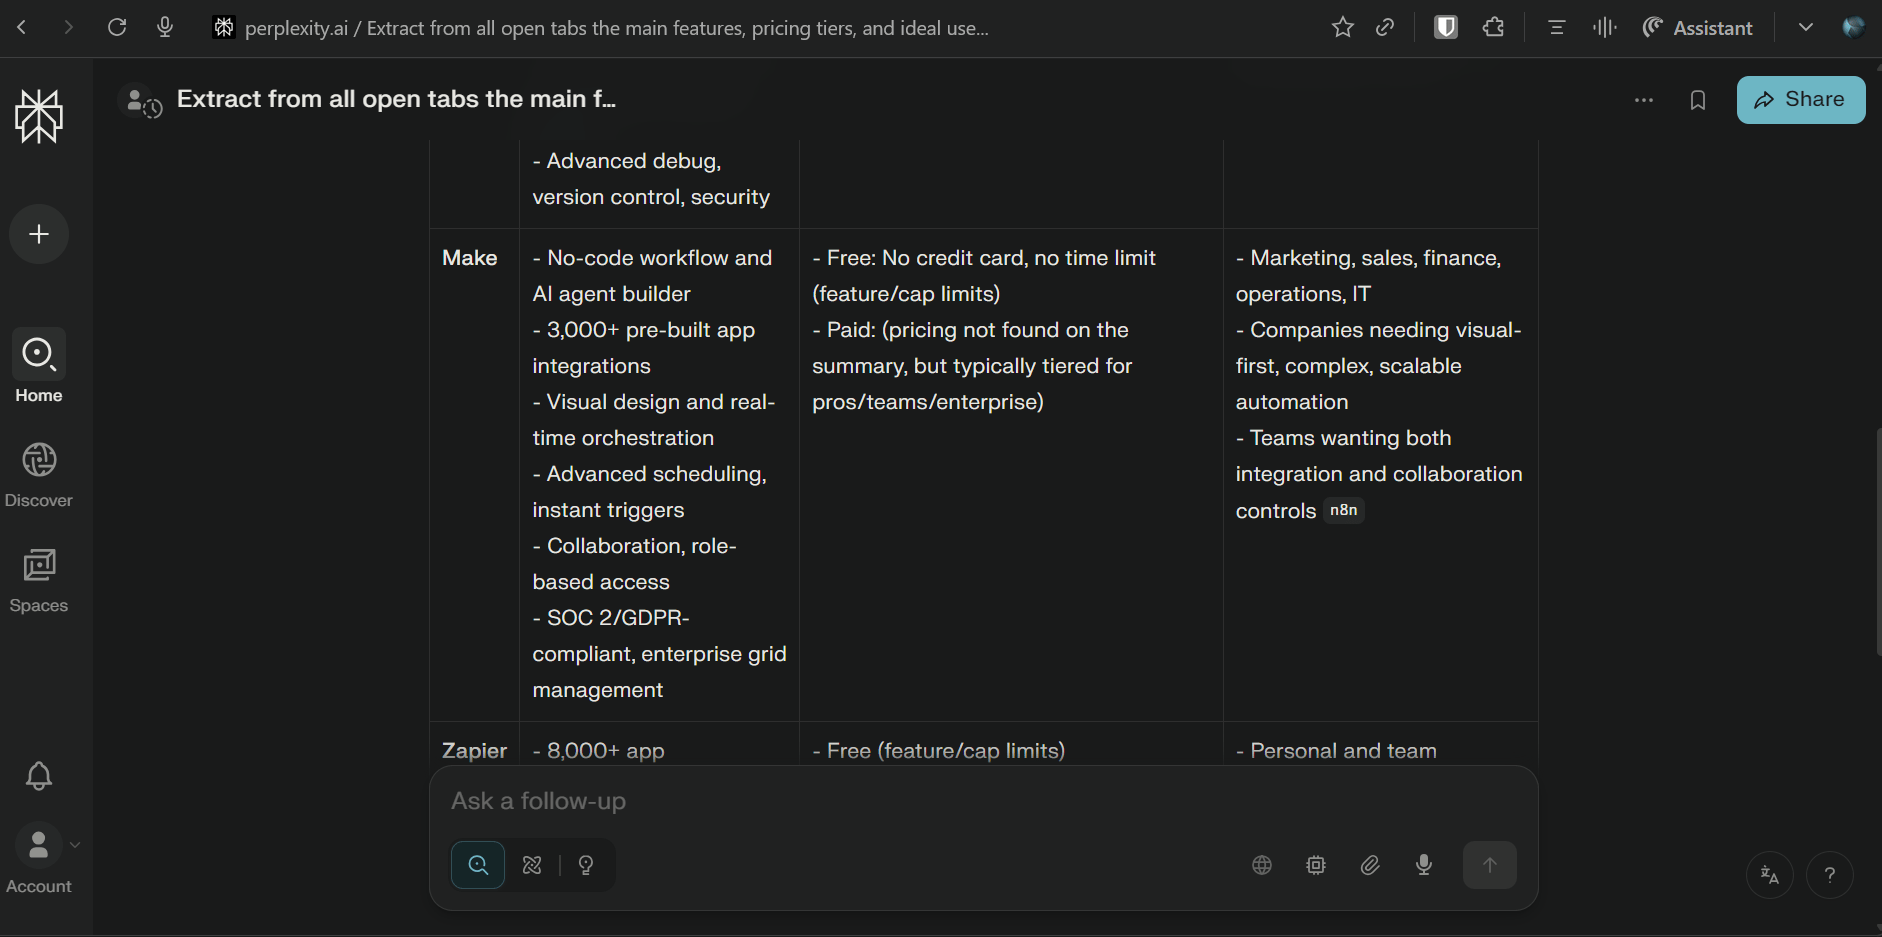Screen dimensions: 1882x937
Task: Open the Home section
Action: coord(39,366)
